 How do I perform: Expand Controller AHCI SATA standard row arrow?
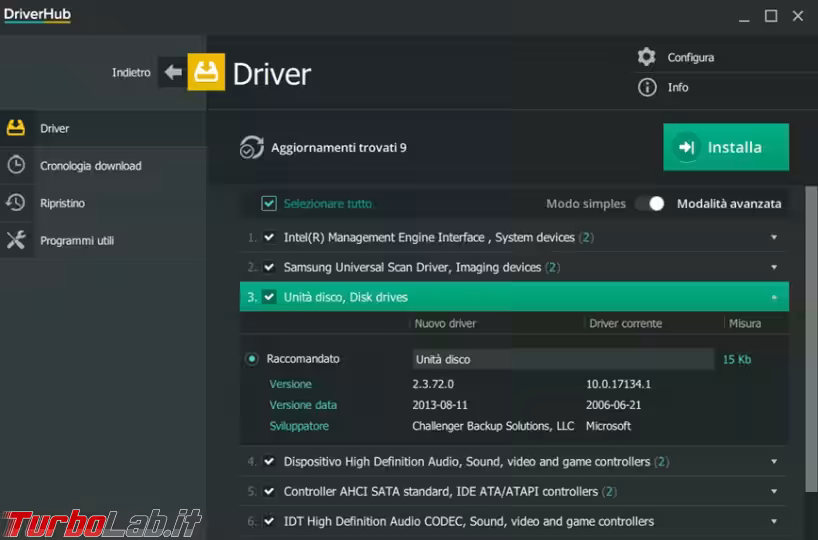point(774,491)
